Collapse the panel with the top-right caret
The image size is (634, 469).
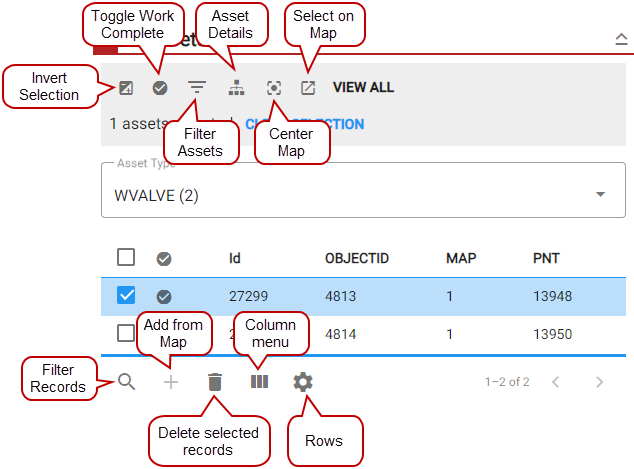tap(621, 39)
